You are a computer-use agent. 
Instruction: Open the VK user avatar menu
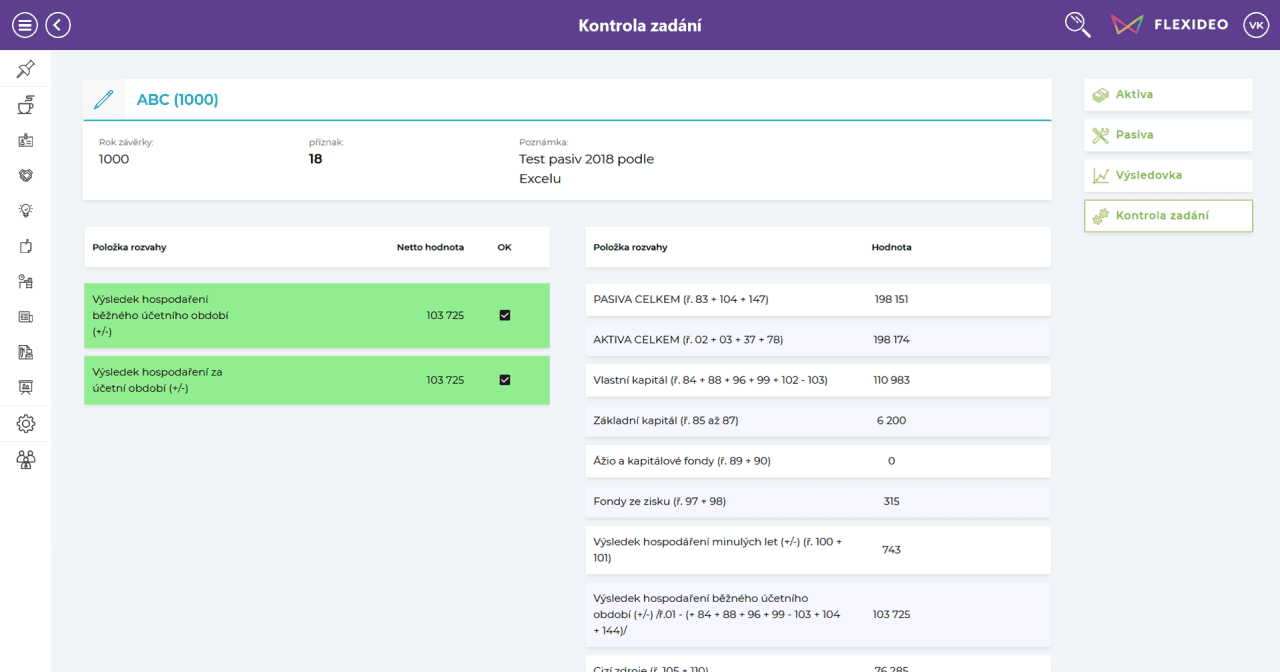tap(1256, 25)
